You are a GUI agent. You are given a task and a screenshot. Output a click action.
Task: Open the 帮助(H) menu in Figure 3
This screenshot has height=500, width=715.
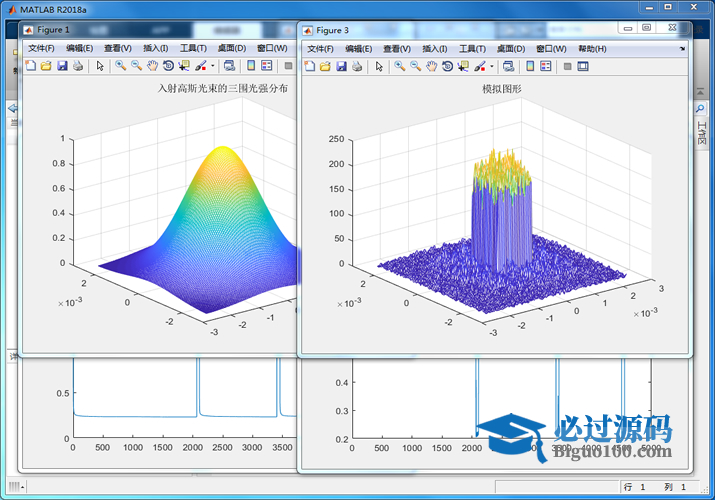click(592, 48)
